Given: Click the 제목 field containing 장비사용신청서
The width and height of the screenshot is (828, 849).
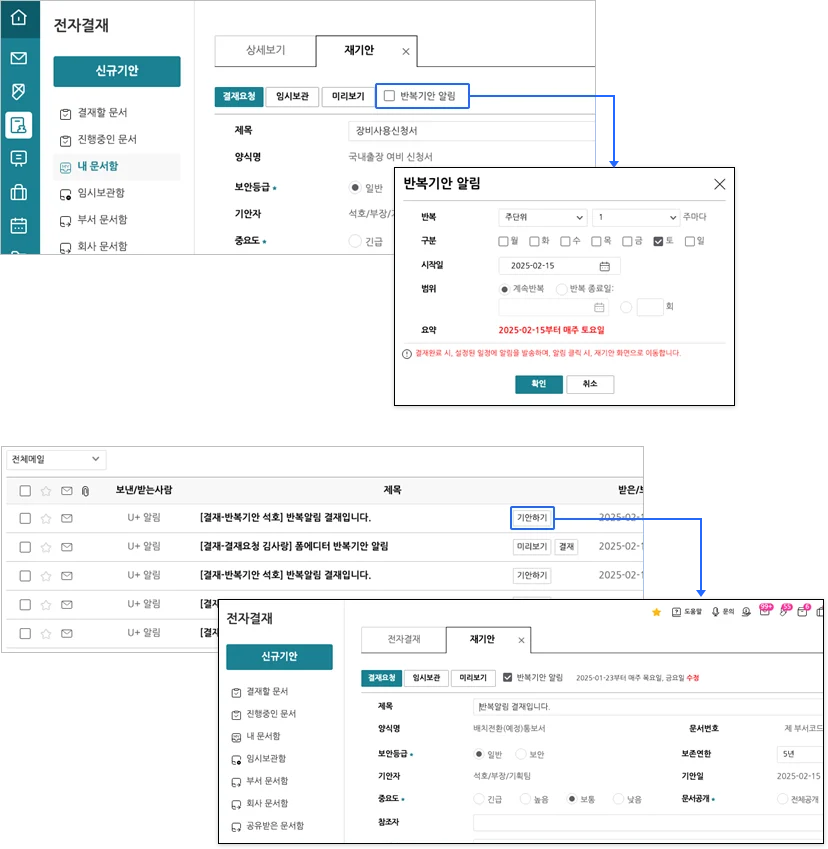Looking at the screenshot, I should [x=470, y=131].
